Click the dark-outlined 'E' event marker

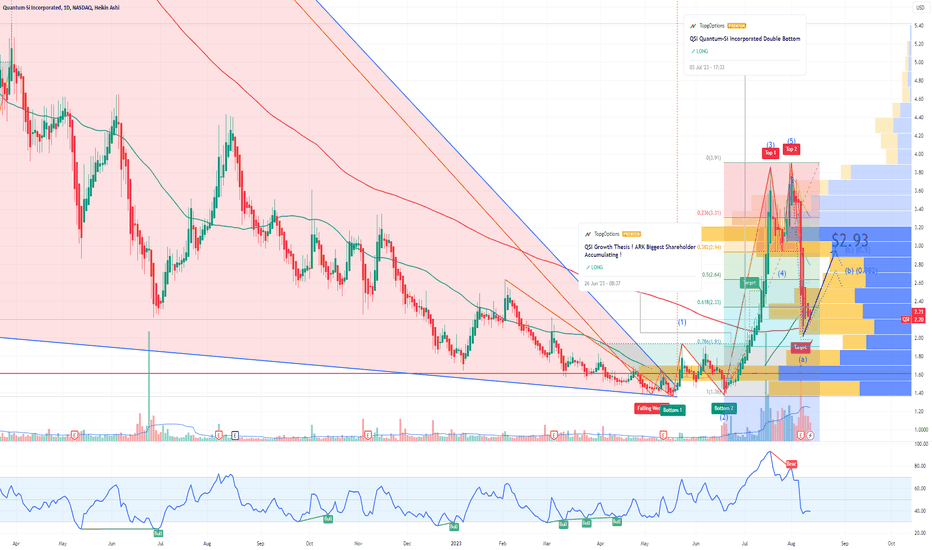pos(235,435)
